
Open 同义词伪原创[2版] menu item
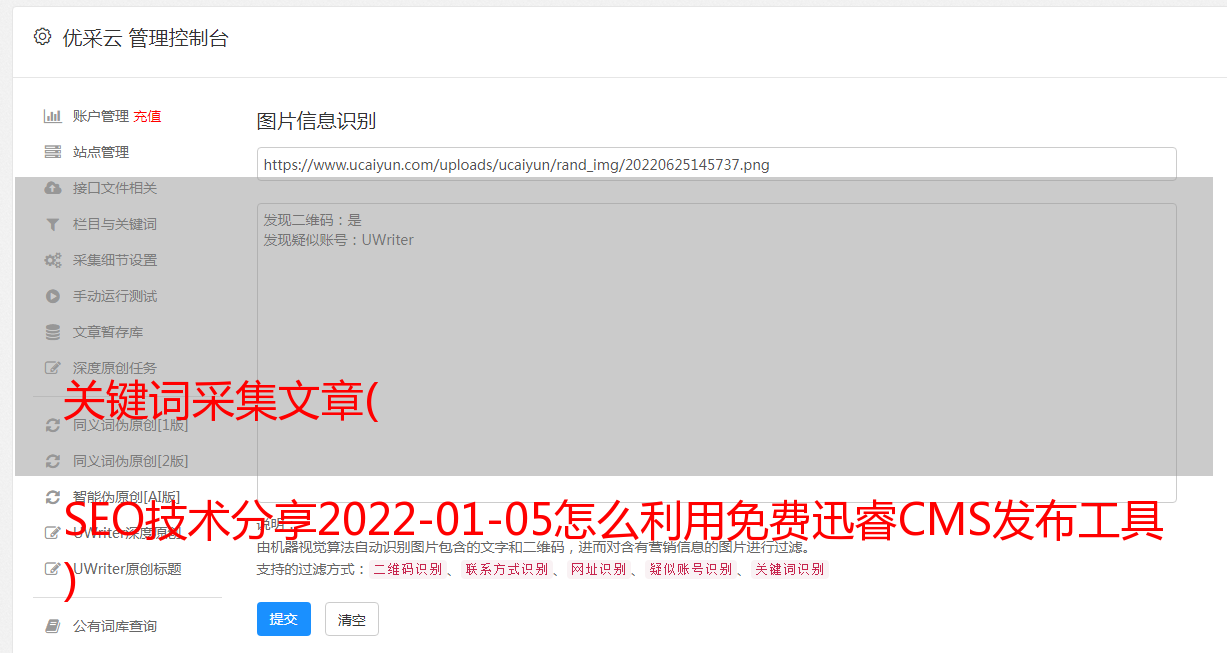[x=118, y=461]
